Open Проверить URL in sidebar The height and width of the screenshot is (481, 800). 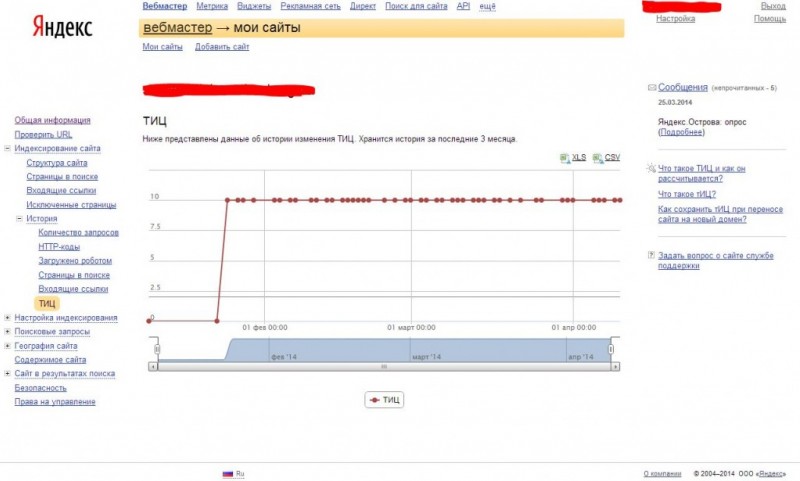(x=43, y=135)
